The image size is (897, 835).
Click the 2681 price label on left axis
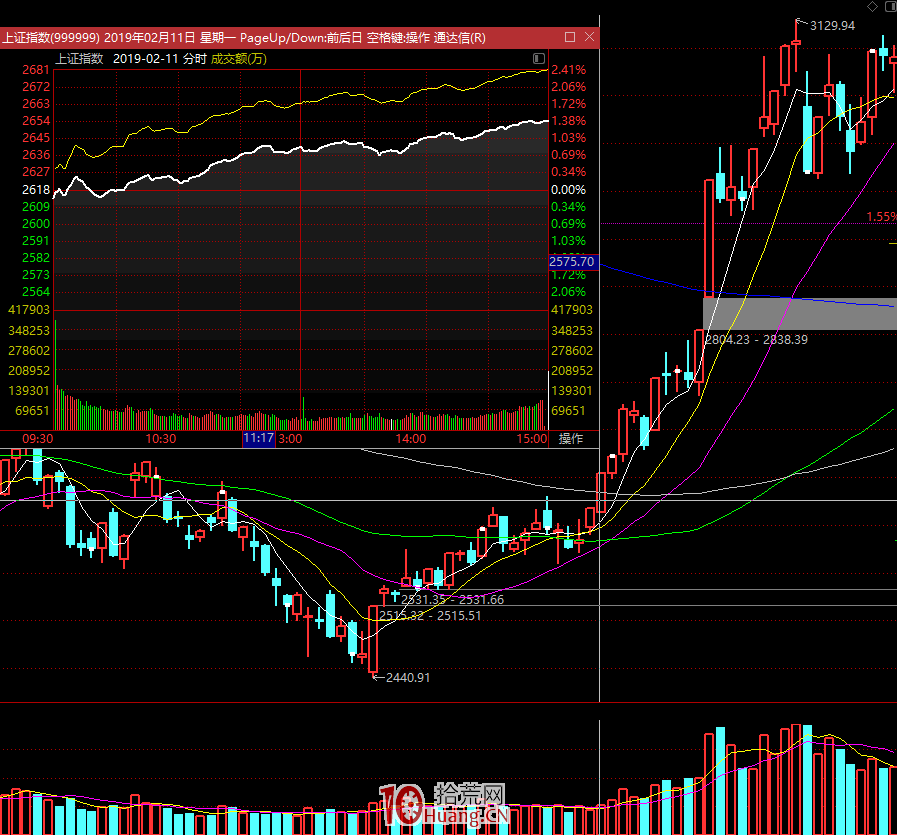coord(36,70)
